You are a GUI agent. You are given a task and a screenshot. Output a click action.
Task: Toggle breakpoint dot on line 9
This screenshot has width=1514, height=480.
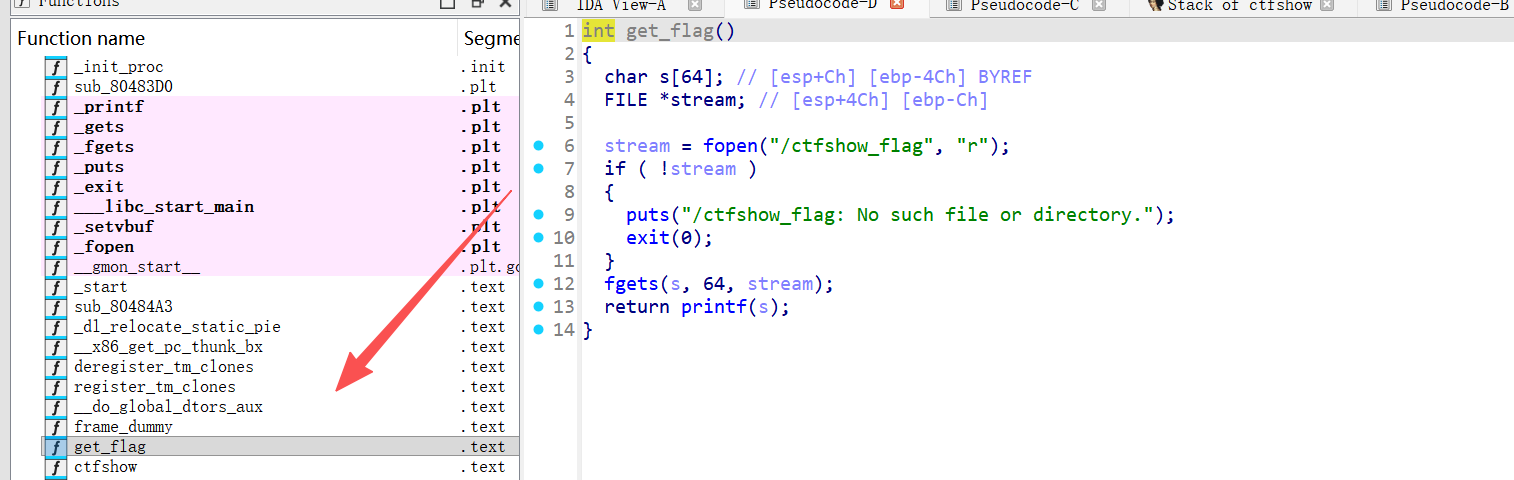click(x=539, y=215)
